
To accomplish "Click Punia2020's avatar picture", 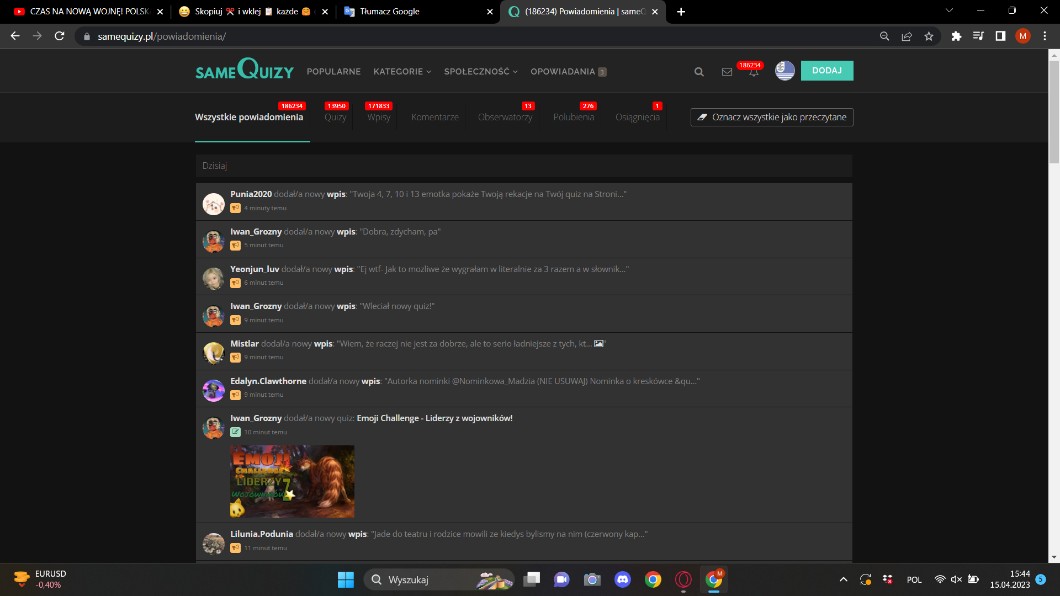I will pos(213,203).
